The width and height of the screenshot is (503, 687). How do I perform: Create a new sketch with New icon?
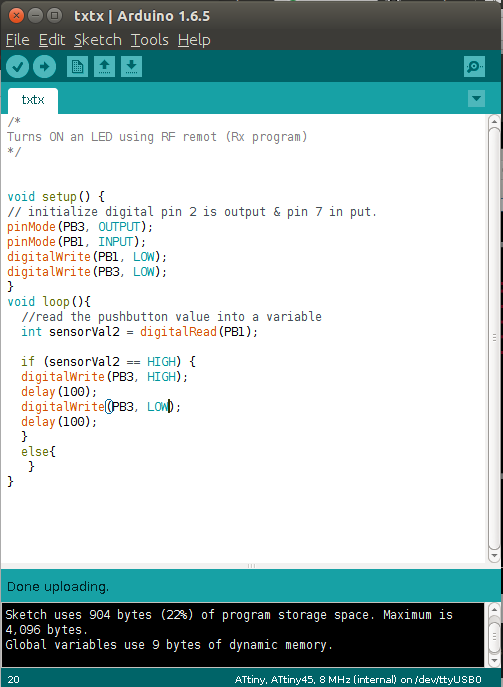coord(78,67)
